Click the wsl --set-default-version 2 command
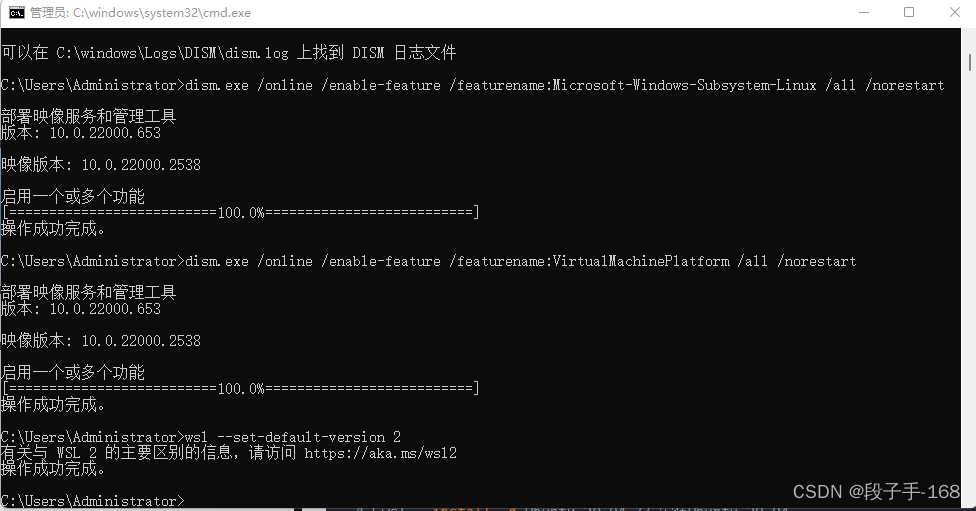This screenshot has width=976, height=511. pos(293,437)
